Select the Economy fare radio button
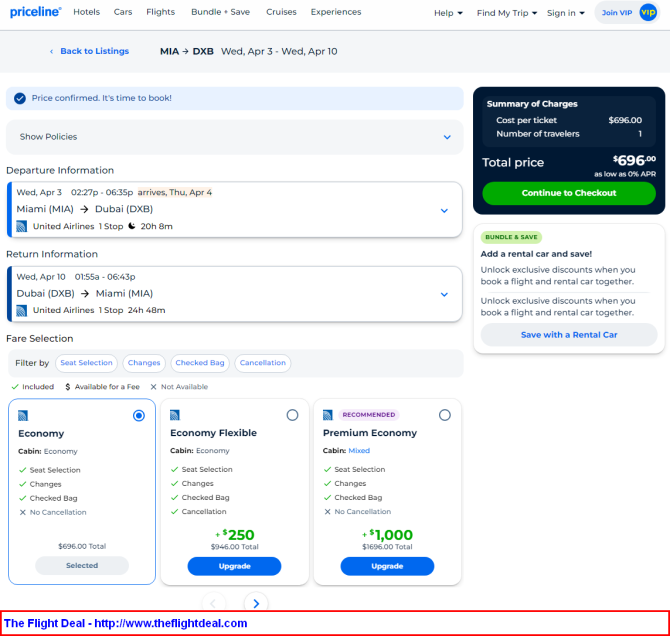670x636 pixels. click(139, 415)
